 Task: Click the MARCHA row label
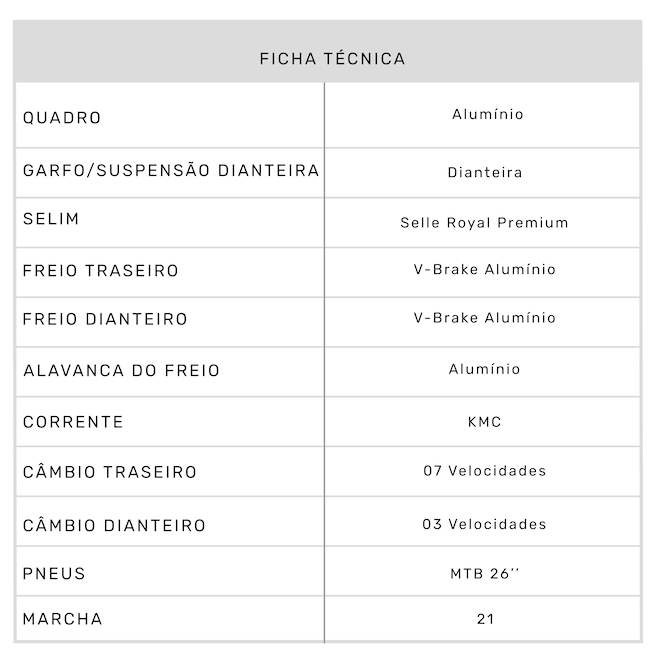click(62, 619)
